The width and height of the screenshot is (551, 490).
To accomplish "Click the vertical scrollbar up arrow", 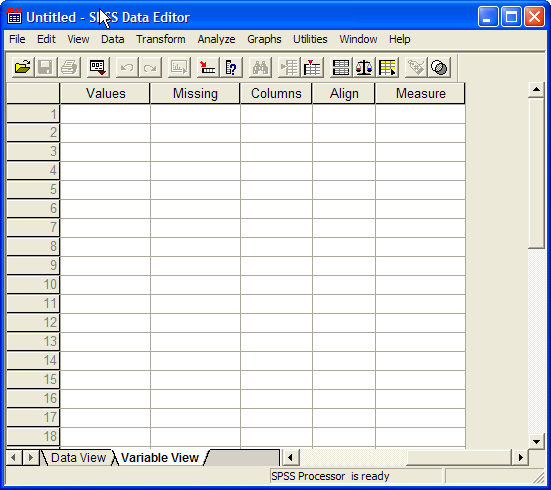I will coord(536,90).
